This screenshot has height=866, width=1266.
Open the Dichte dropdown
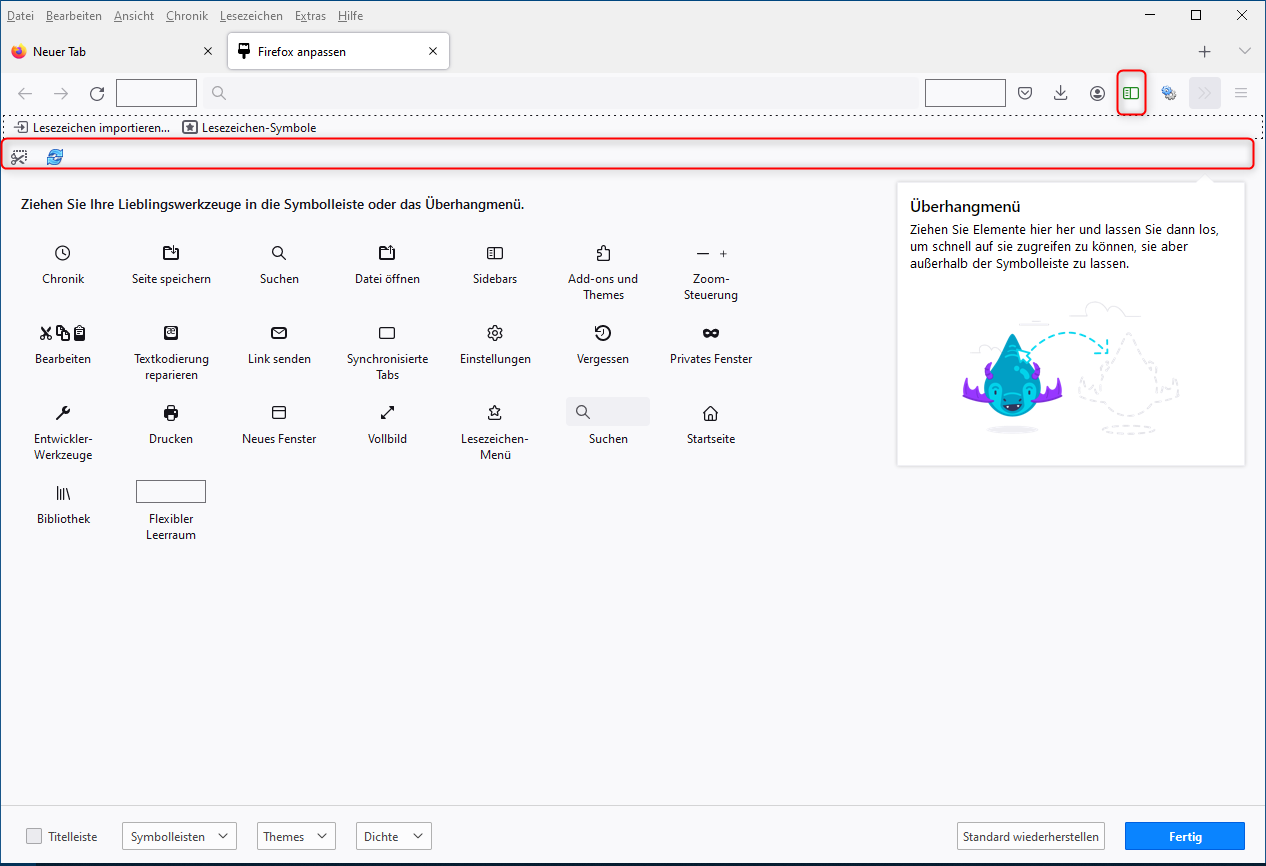(x=394, y=836)
